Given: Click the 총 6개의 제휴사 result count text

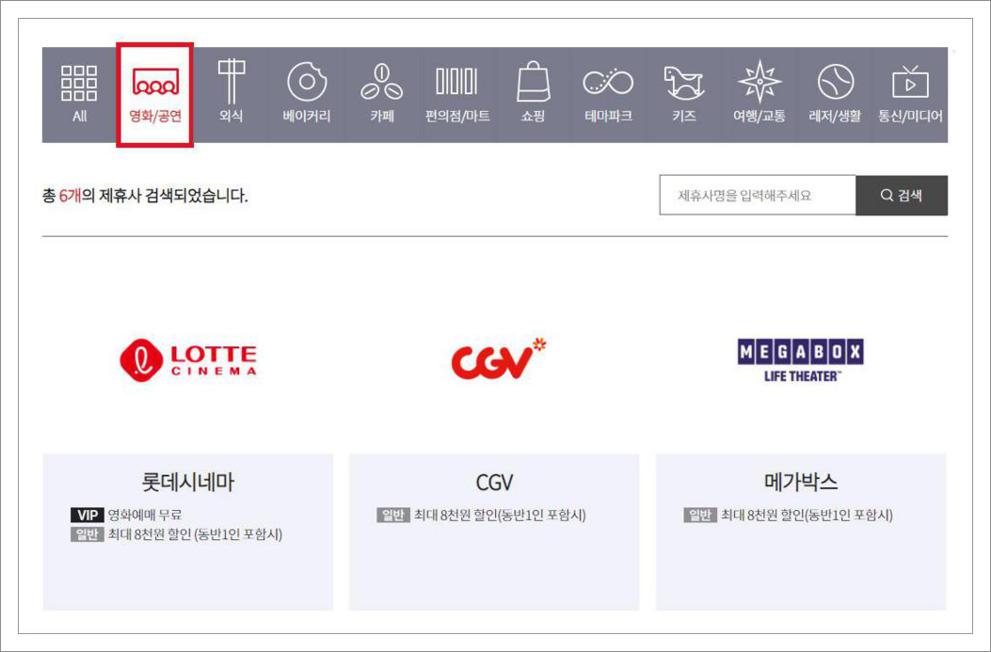Looking at the screenshot, I should pyautogui.click(x=145, y=196).
